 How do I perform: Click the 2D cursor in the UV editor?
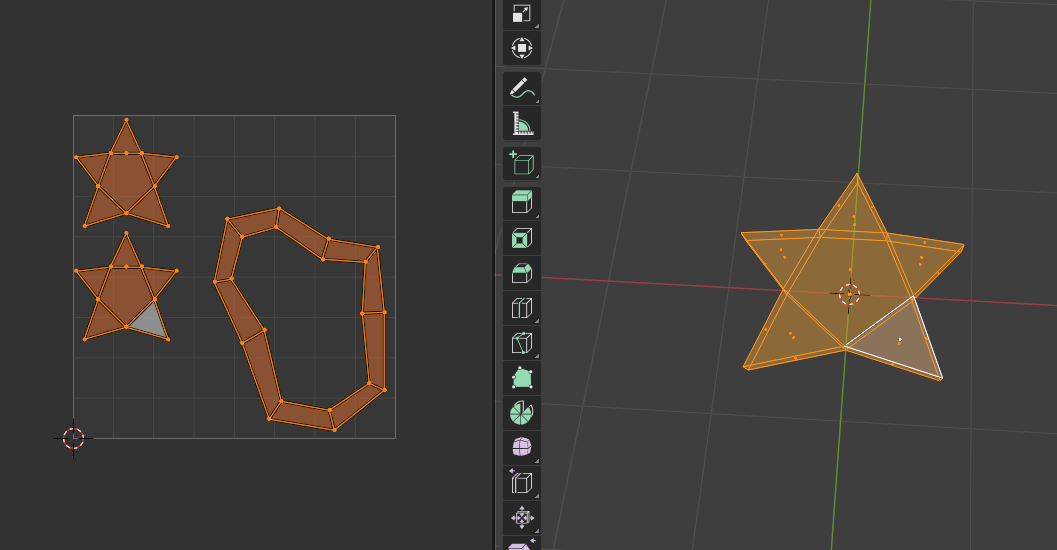(73, 438)
